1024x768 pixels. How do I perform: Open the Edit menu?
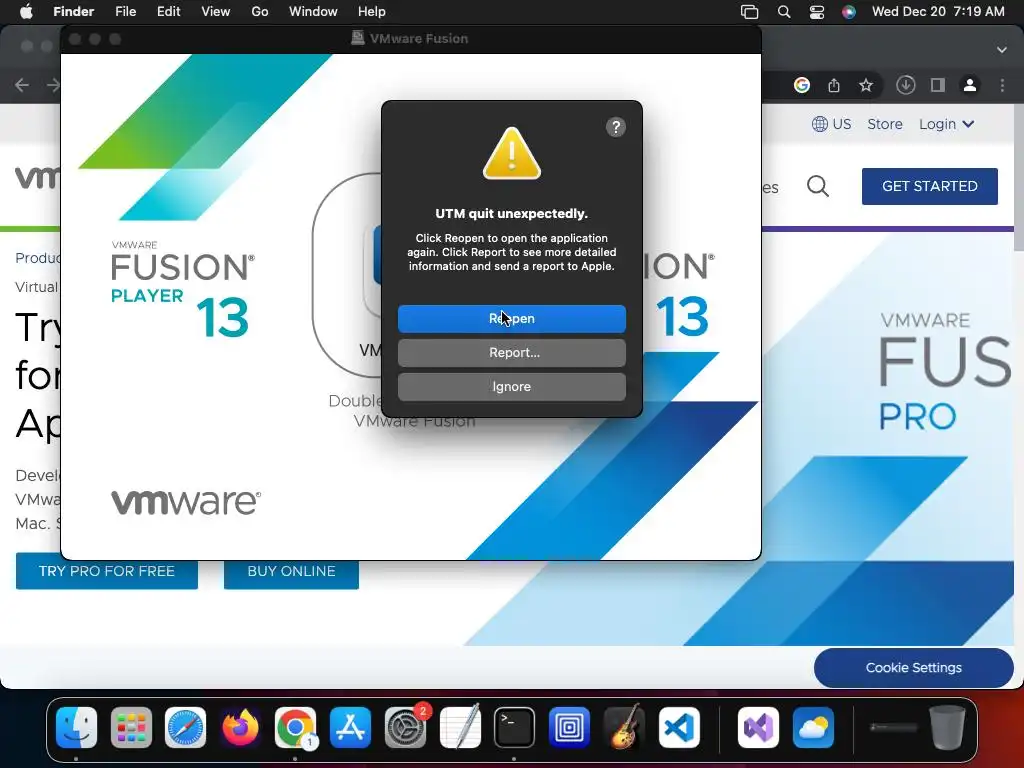pyautogui.click(x=168, y=12)
